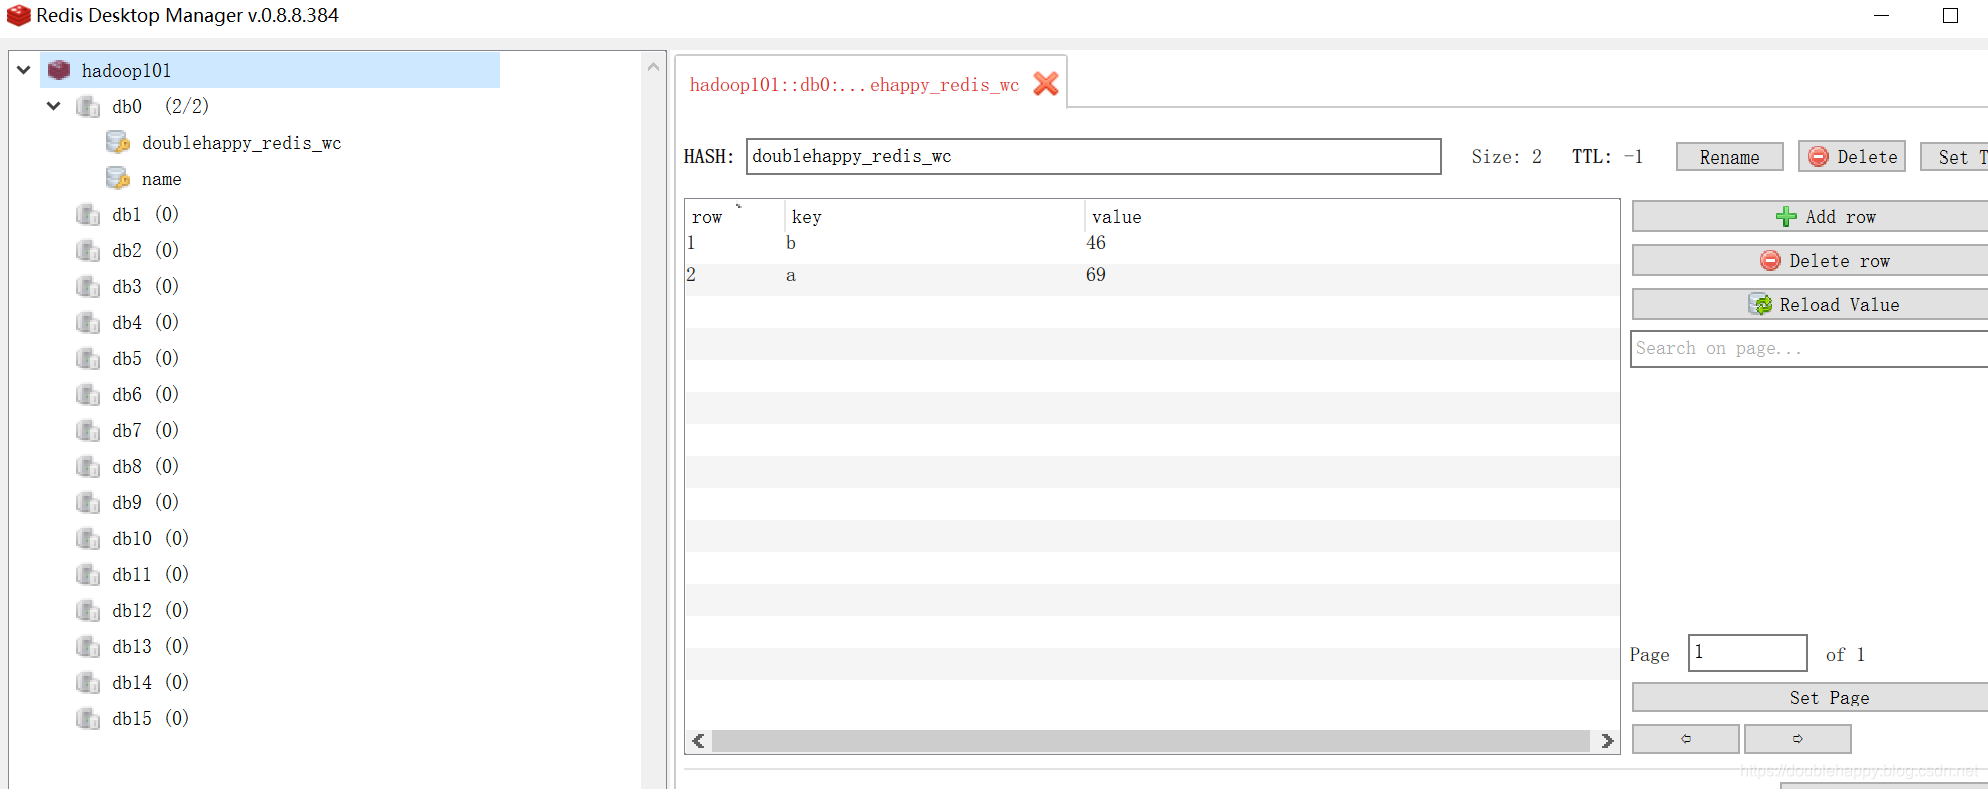Close the ehappy_redis_wc tab with red X
The width and height of the screenshot is (1988, 789).
(1046, 84)
